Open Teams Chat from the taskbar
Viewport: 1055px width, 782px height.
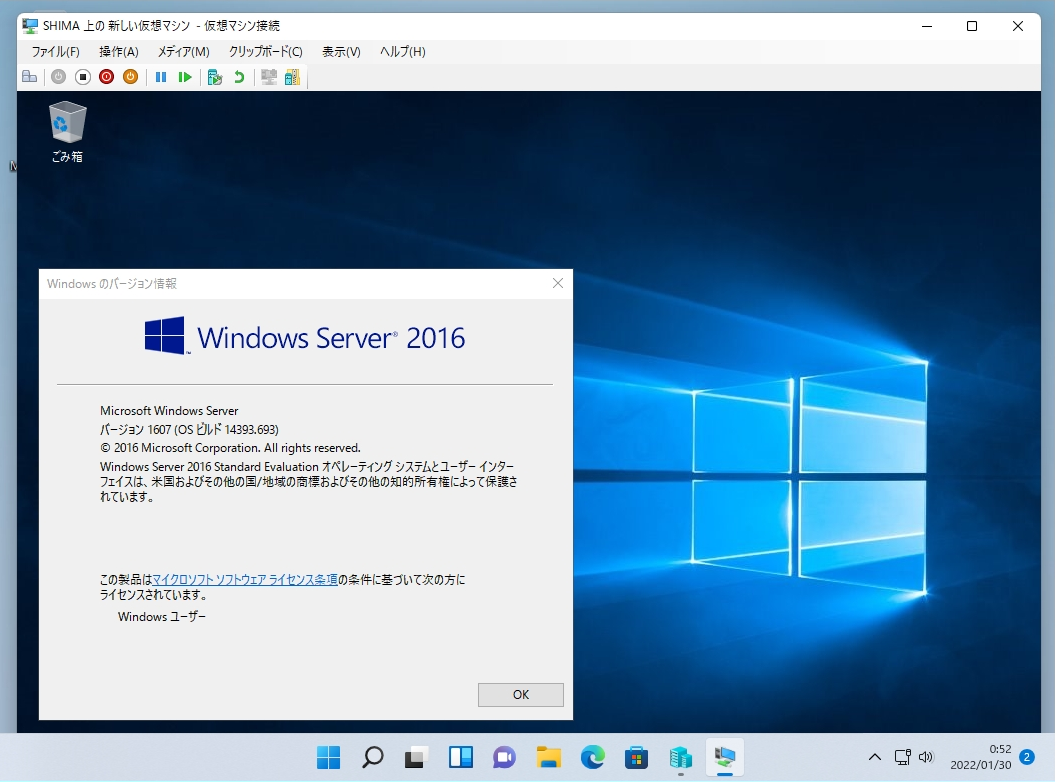pos(505,758)
